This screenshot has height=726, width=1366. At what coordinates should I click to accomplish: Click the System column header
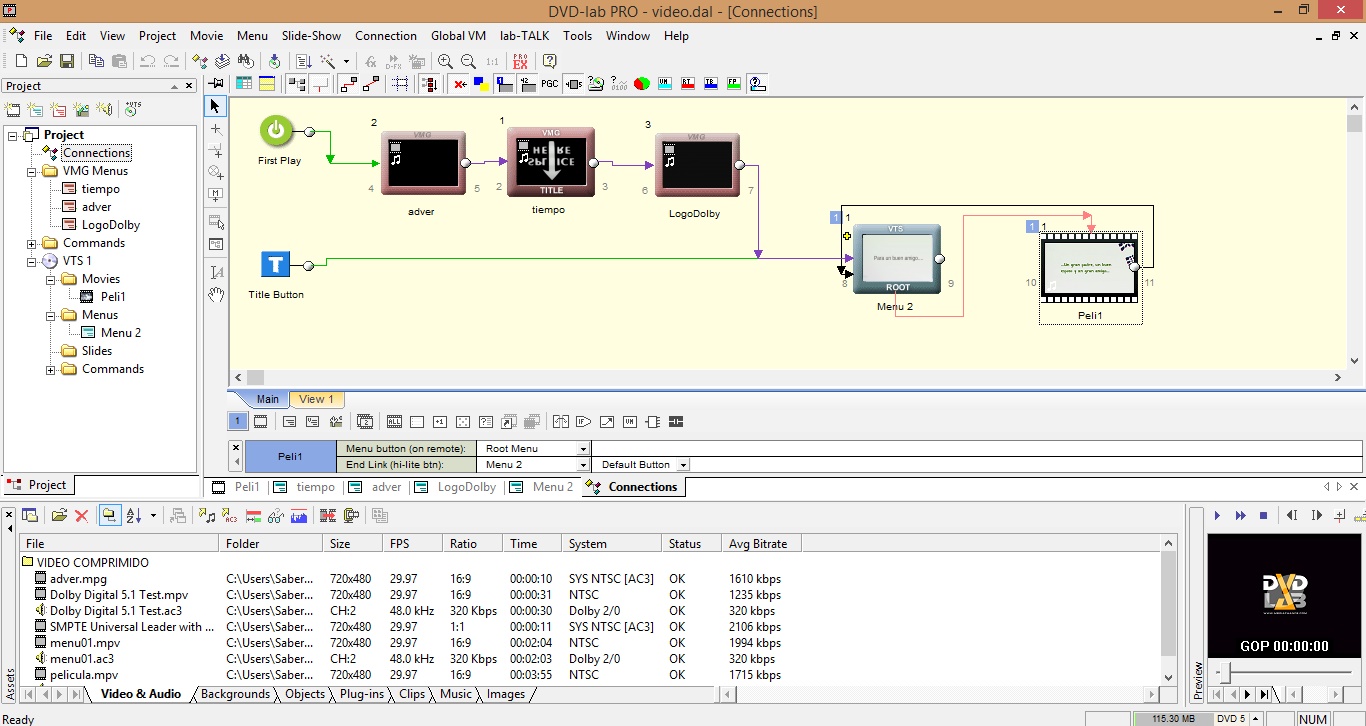(x=588, y=544)
